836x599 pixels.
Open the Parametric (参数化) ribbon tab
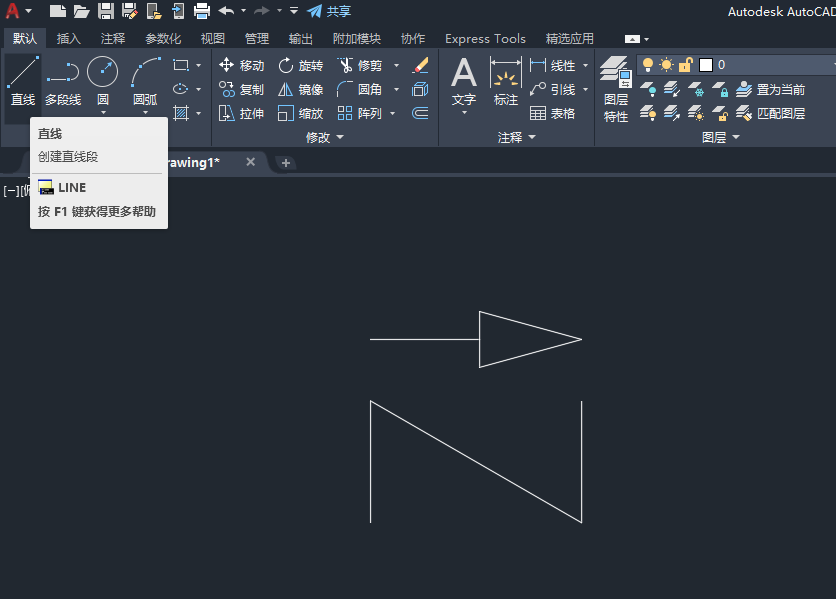[163, 38]
